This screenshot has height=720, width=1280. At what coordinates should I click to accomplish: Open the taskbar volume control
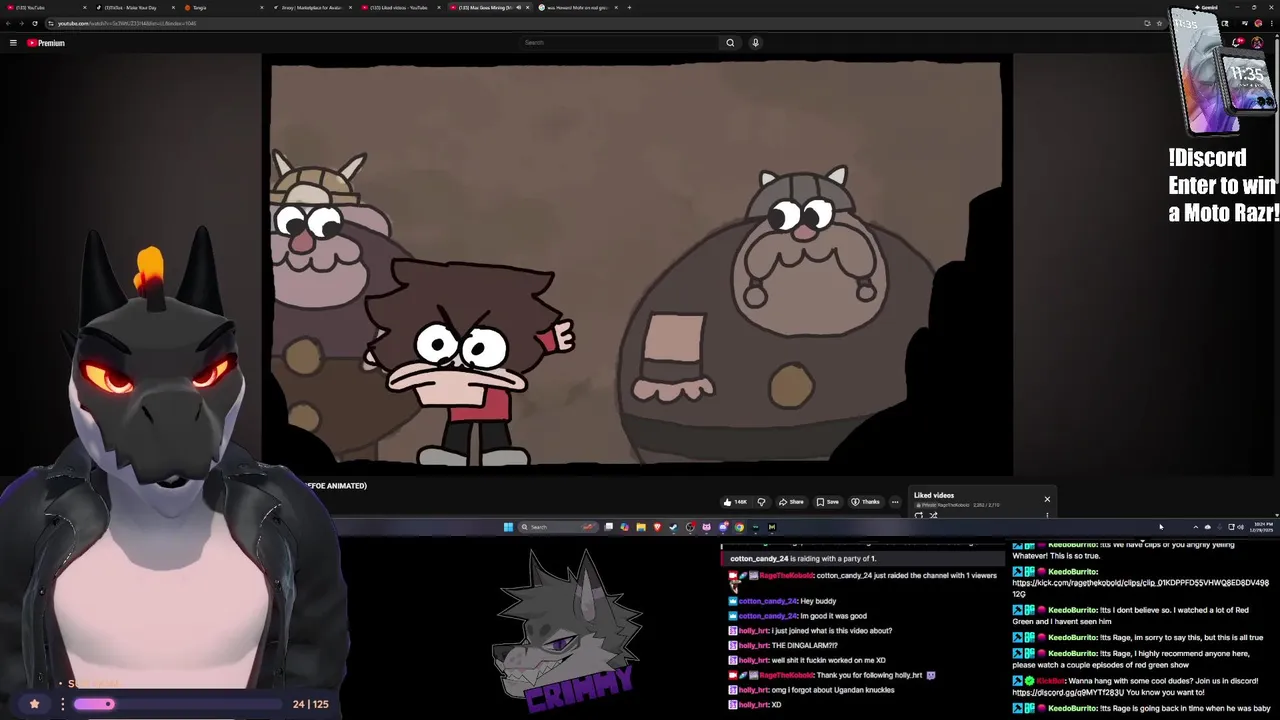tap(1240, 527)
